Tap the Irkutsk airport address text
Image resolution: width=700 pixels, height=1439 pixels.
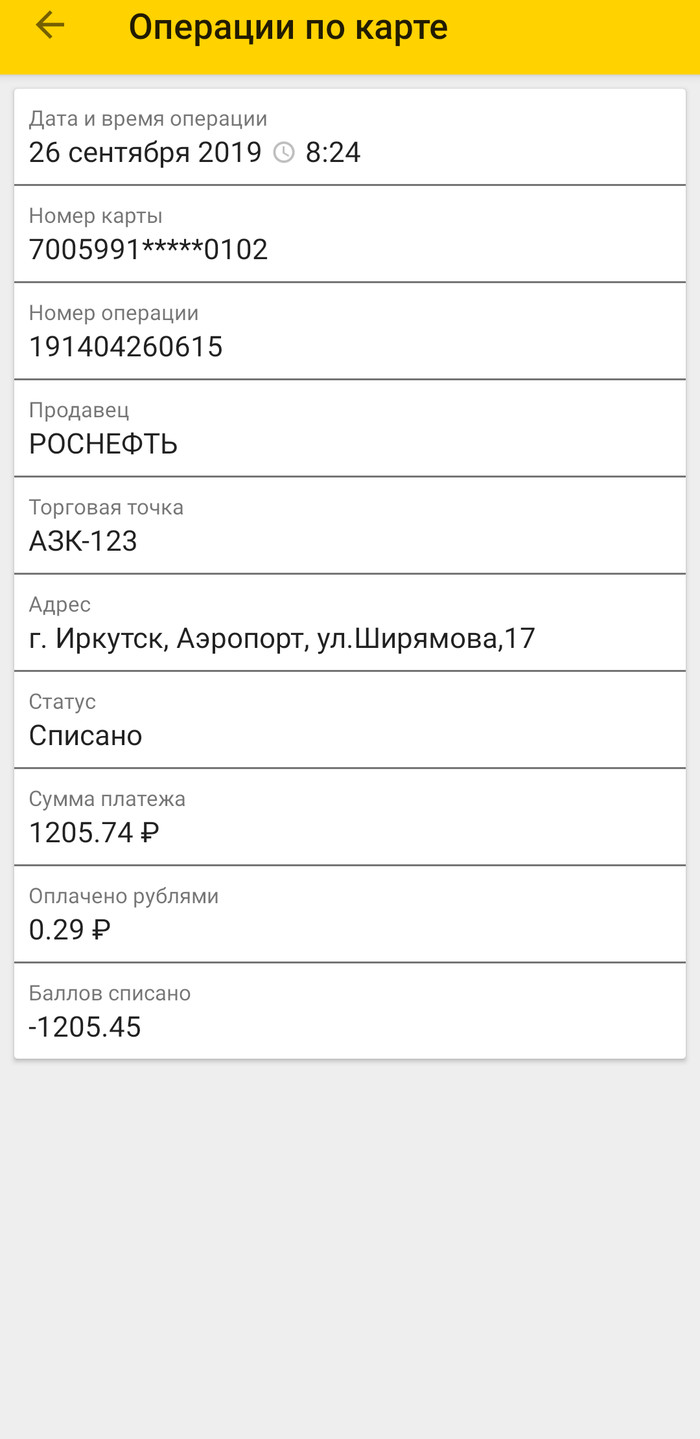coord(282,638)
